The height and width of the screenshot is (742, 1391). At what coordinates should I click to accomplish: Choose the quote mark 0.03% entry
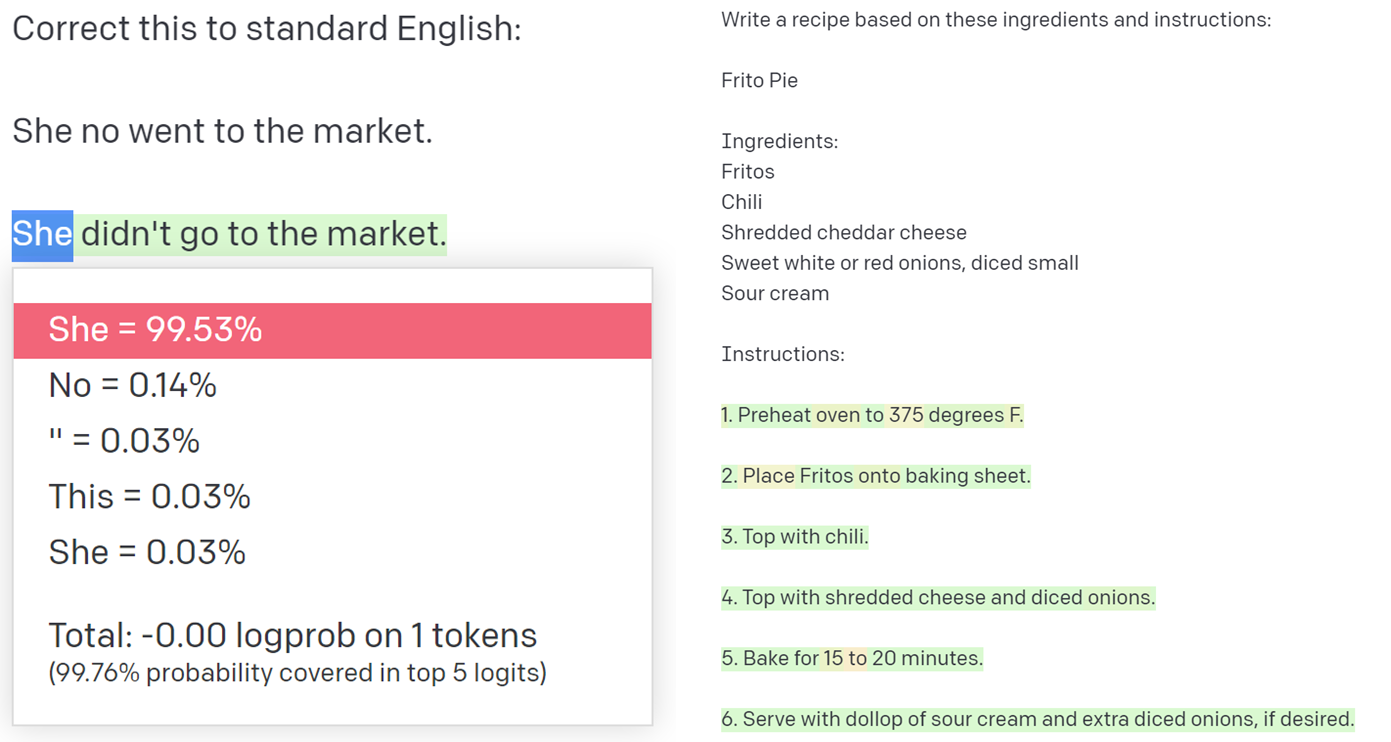coord(124,441)
